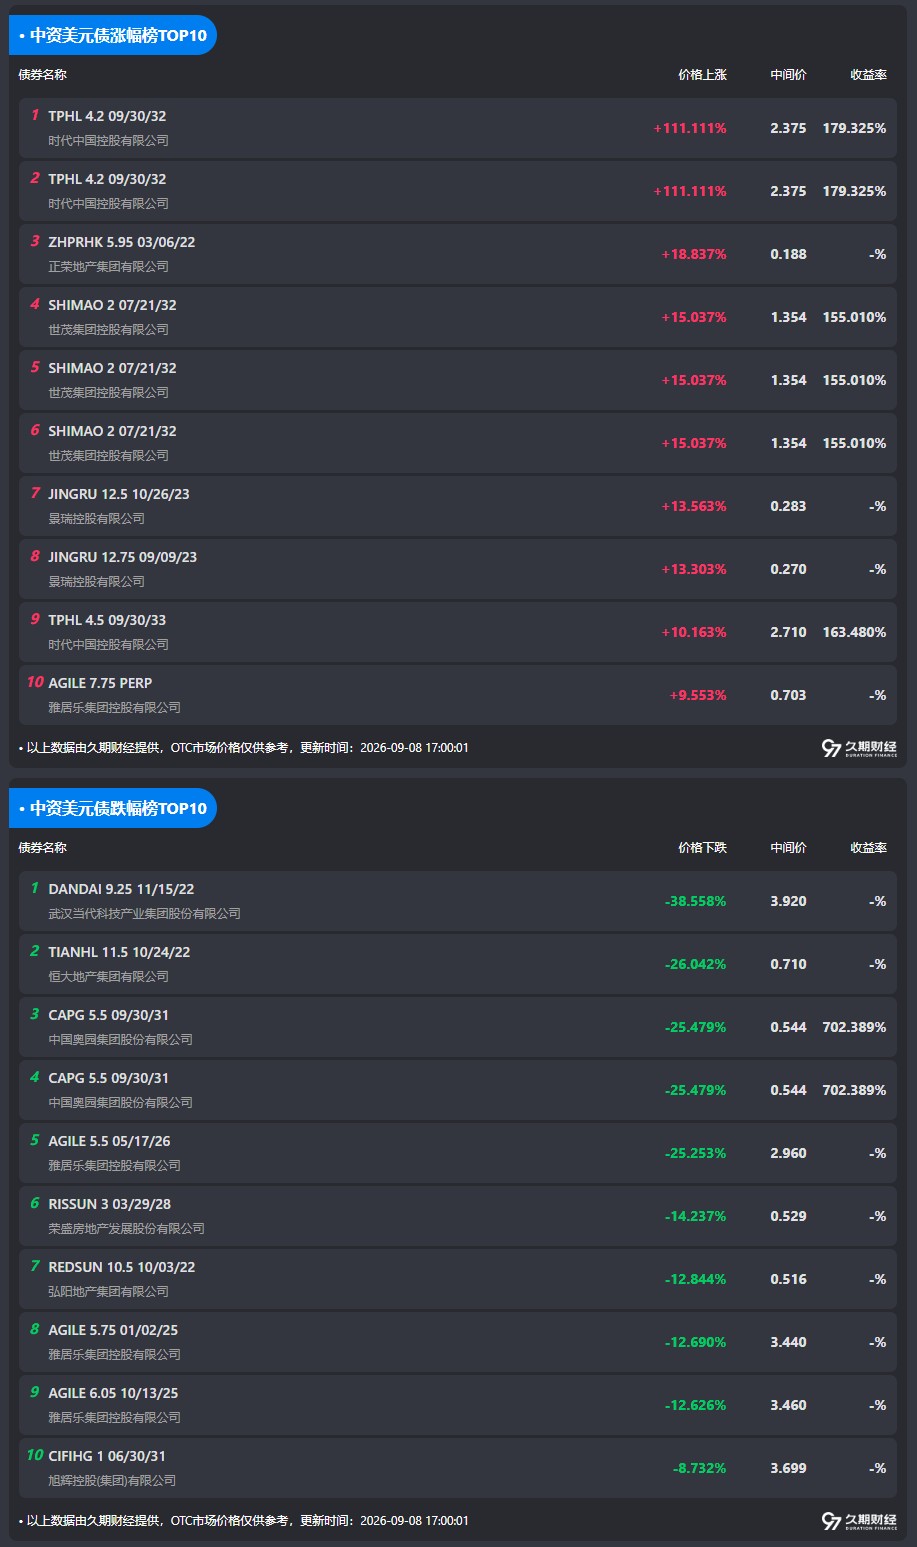917x1547 pixels.
Task: Click the mid price 0.710
Action: click(788, 964)
